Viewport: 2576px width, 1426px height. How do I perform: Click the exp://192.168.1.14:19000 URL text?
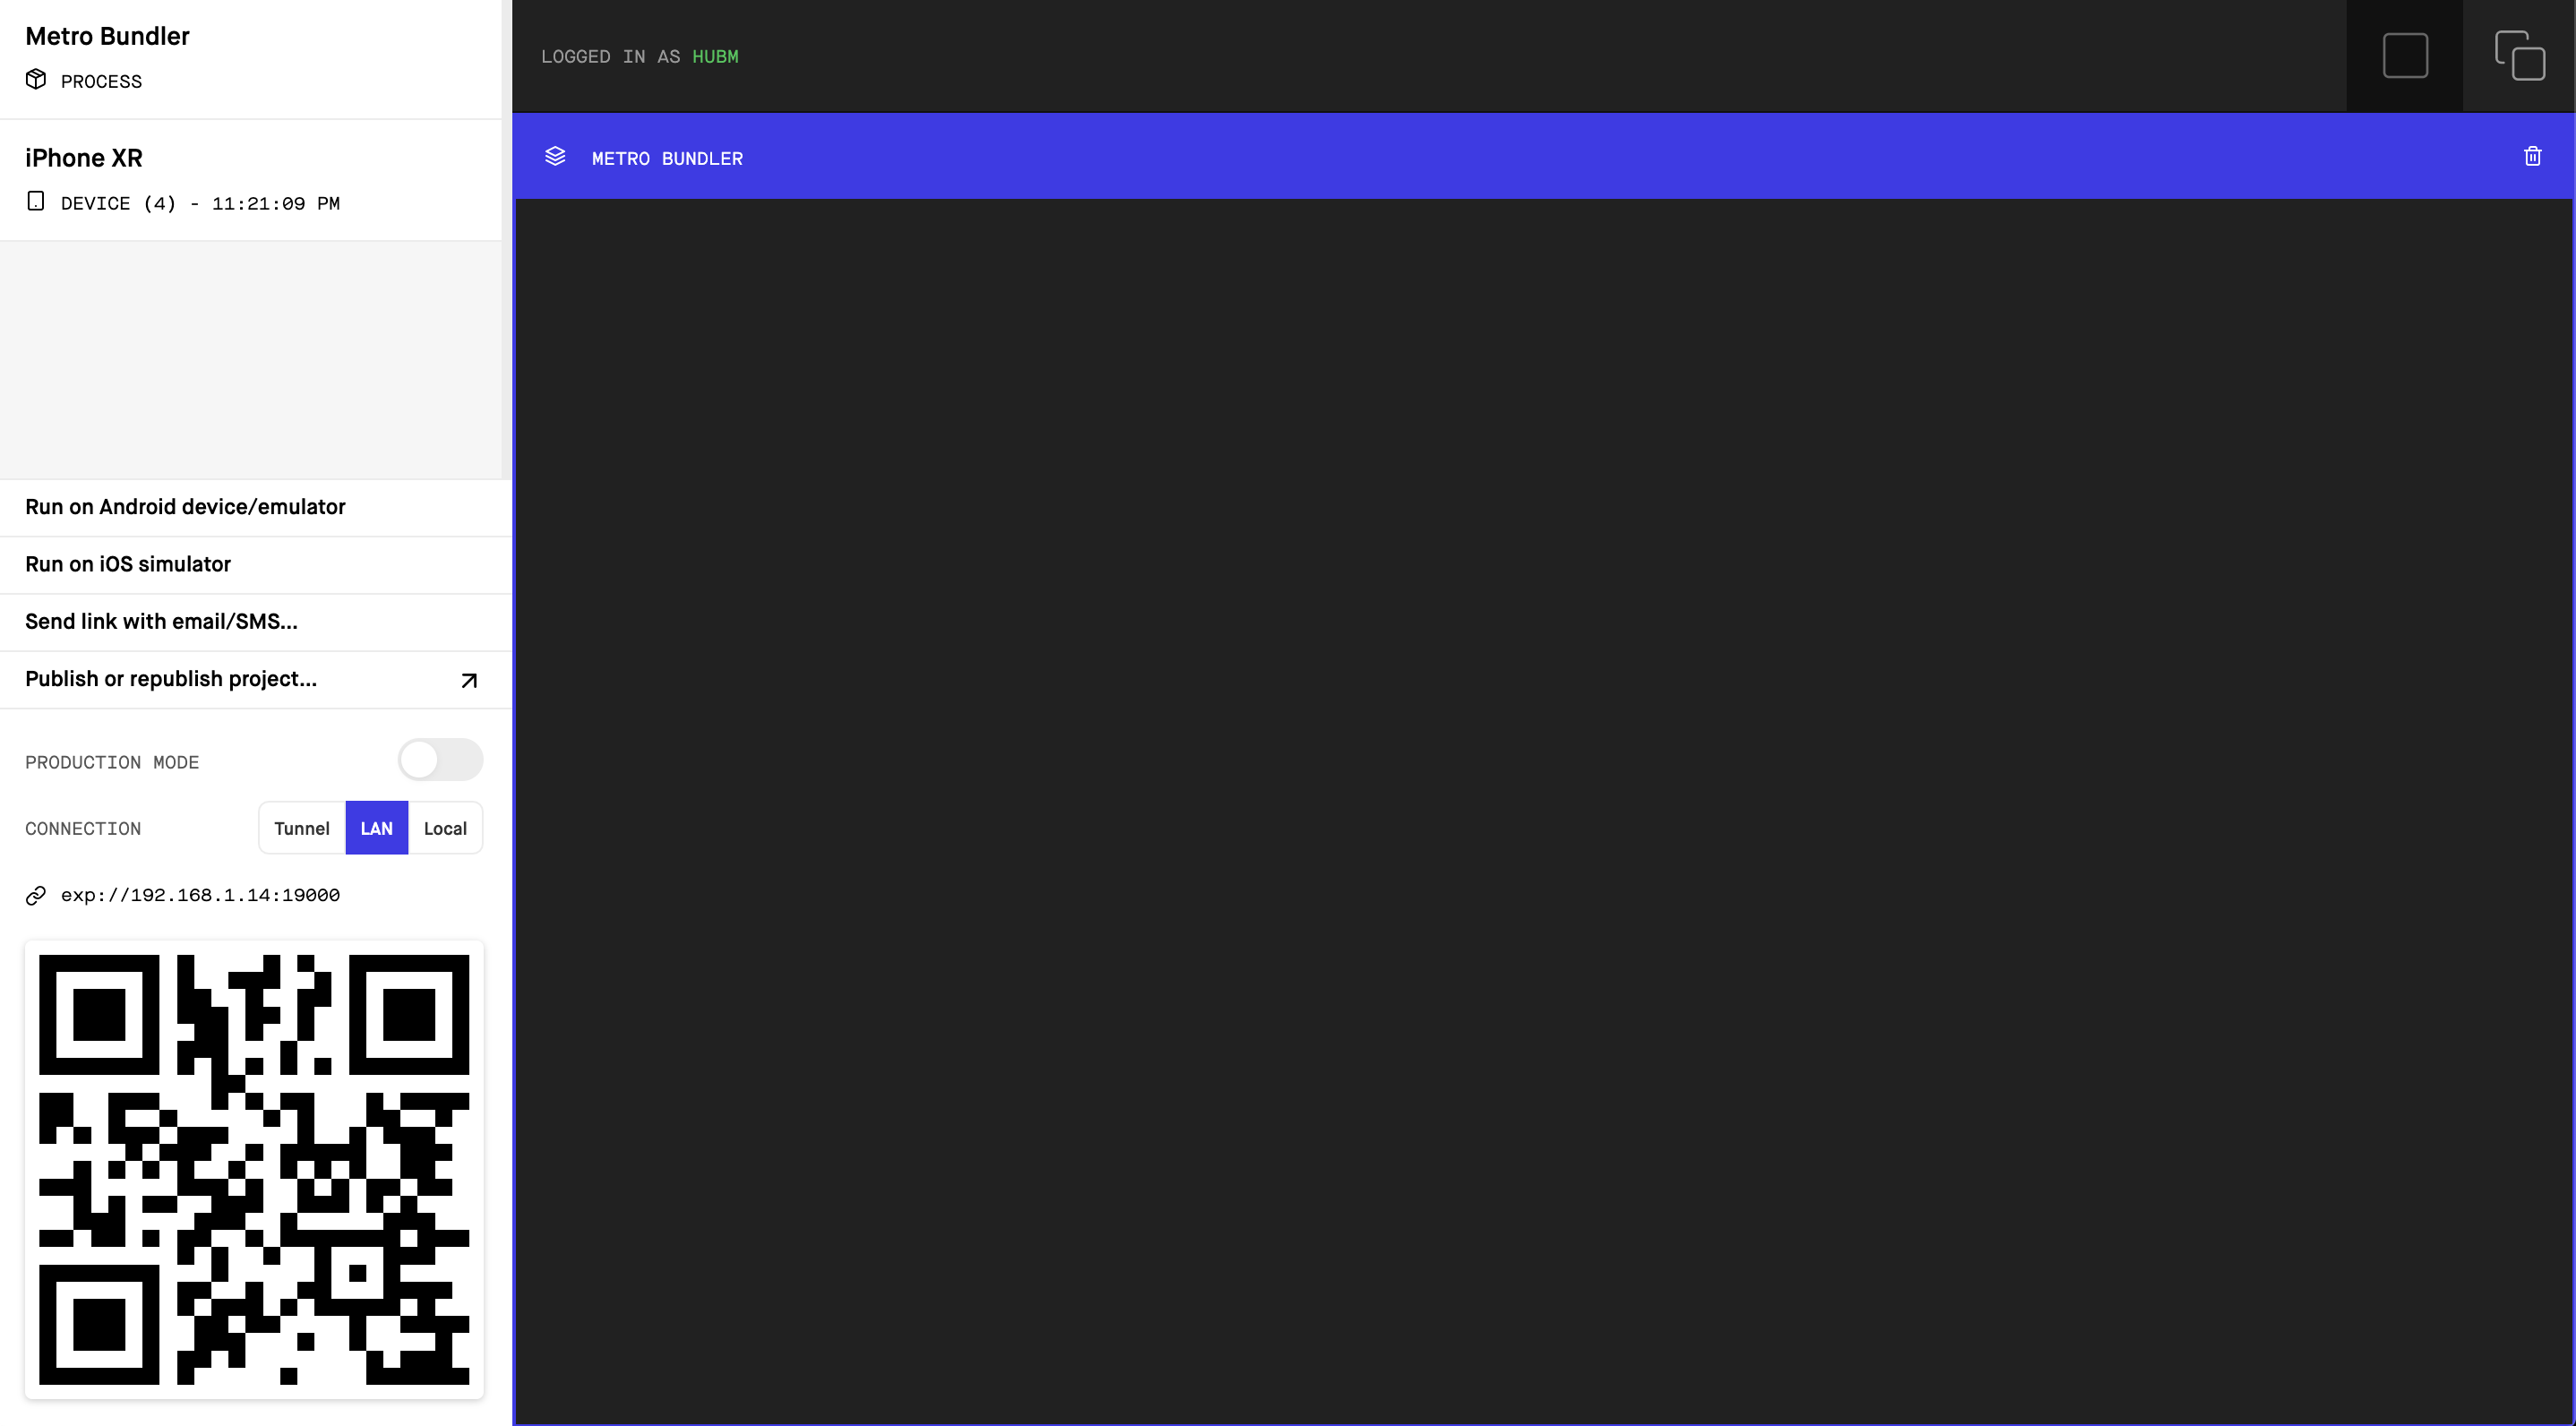point(200,896)
